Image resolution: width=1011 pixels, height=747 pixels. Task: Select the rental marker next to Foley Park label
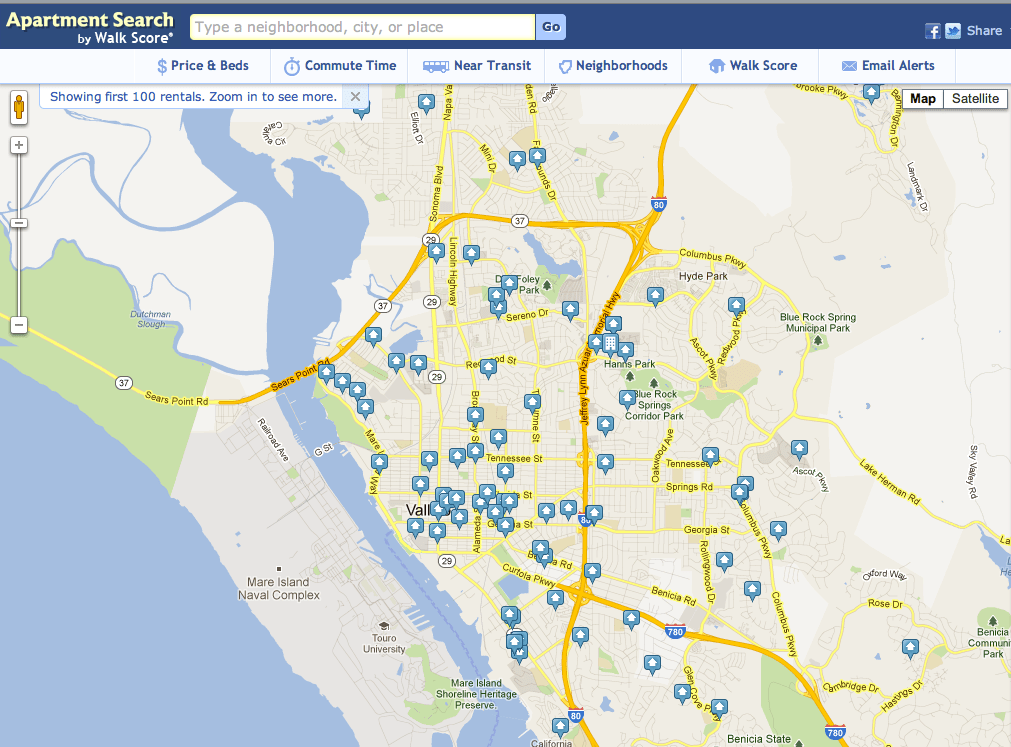(509, 284)
